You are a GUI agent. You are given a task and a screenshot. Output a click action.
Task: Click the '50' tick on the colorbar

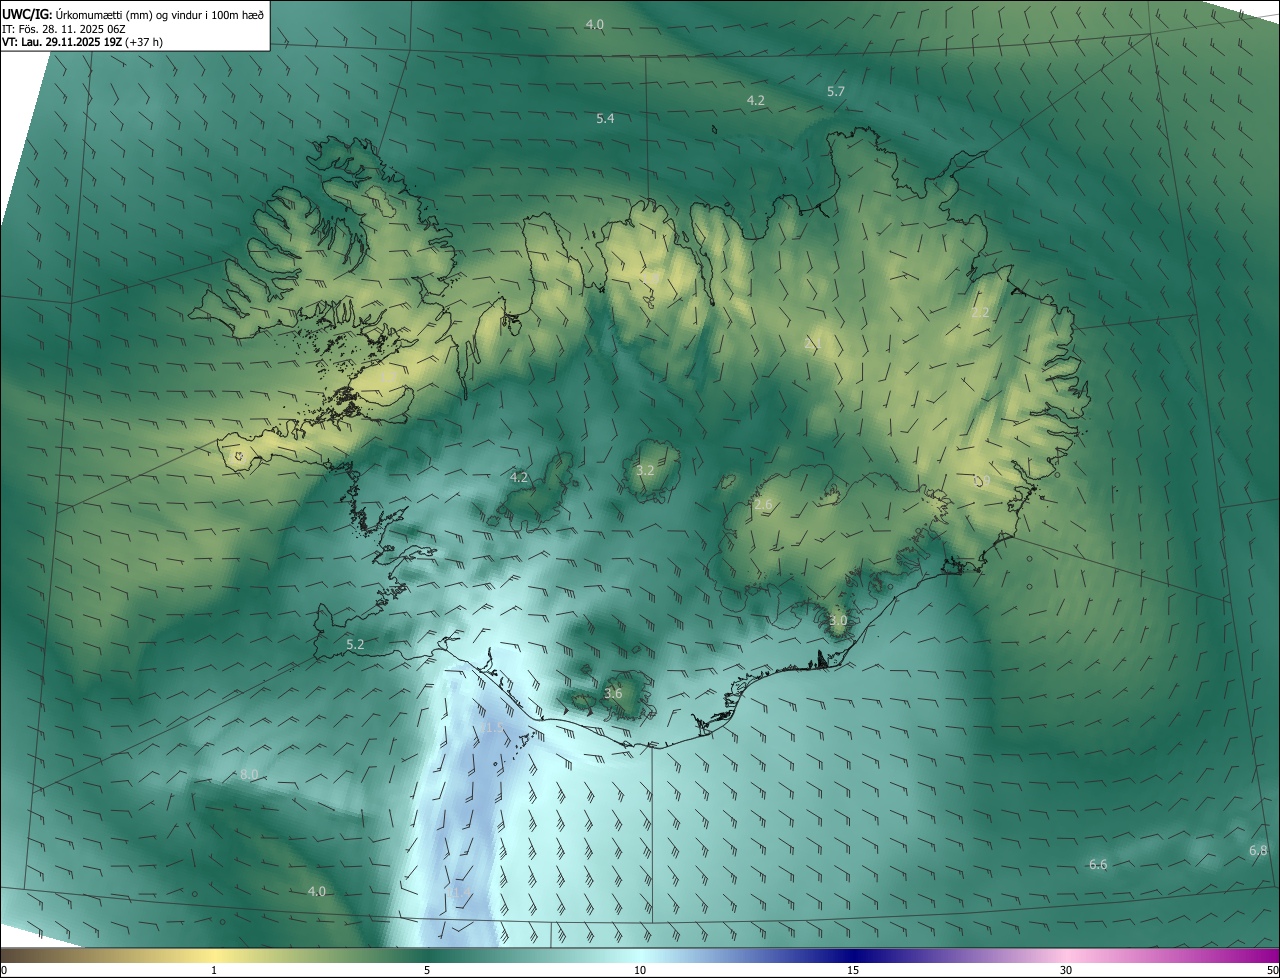point(1272,970)
